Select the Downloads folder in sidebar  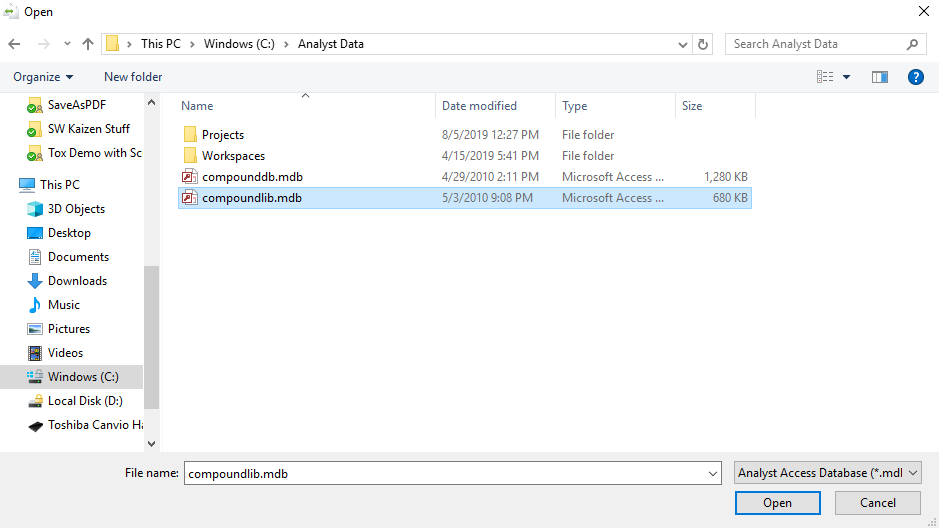77,281
